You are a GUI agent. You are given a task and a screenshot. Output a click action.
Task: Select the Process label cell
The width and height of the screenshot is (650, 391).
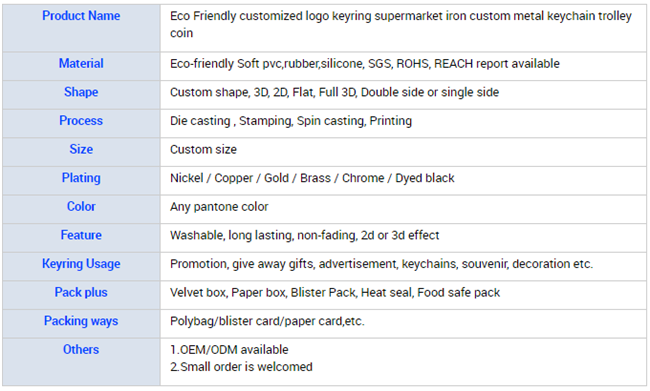81,121
